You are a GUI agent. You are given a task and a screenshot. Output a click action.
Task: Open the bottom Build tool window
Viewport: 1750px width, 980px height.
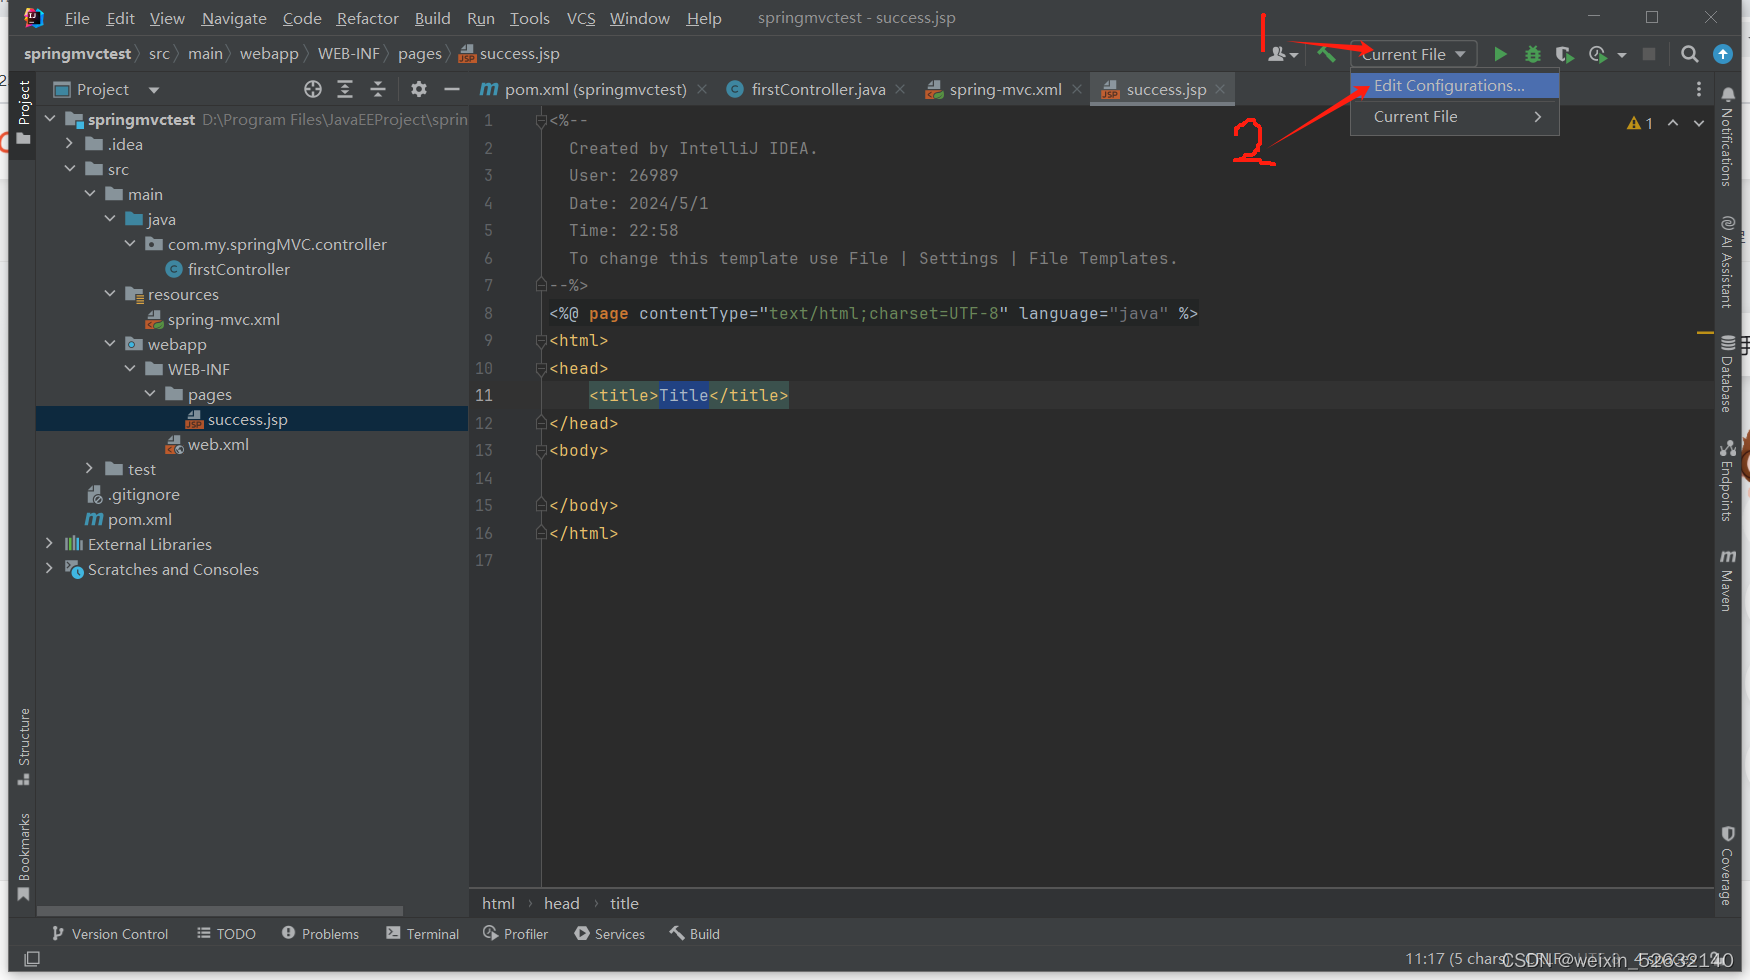695,934
